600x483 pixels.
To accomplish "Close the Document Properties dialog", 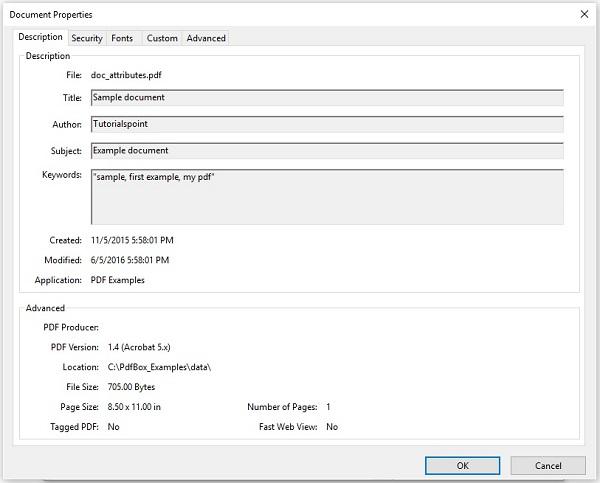I will [x=584, y=14].
